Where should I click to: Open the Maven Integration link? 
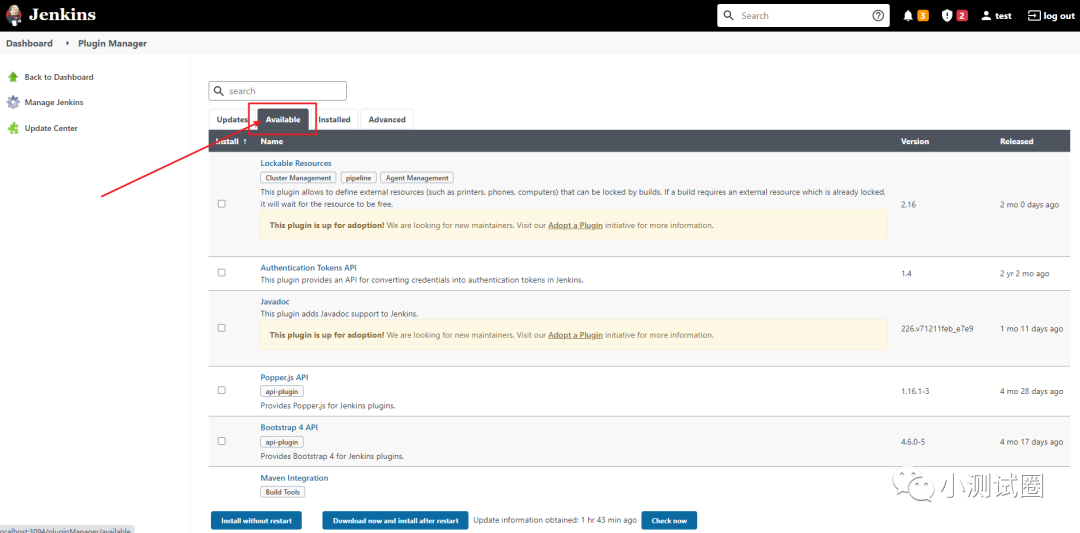click(294, 478)
